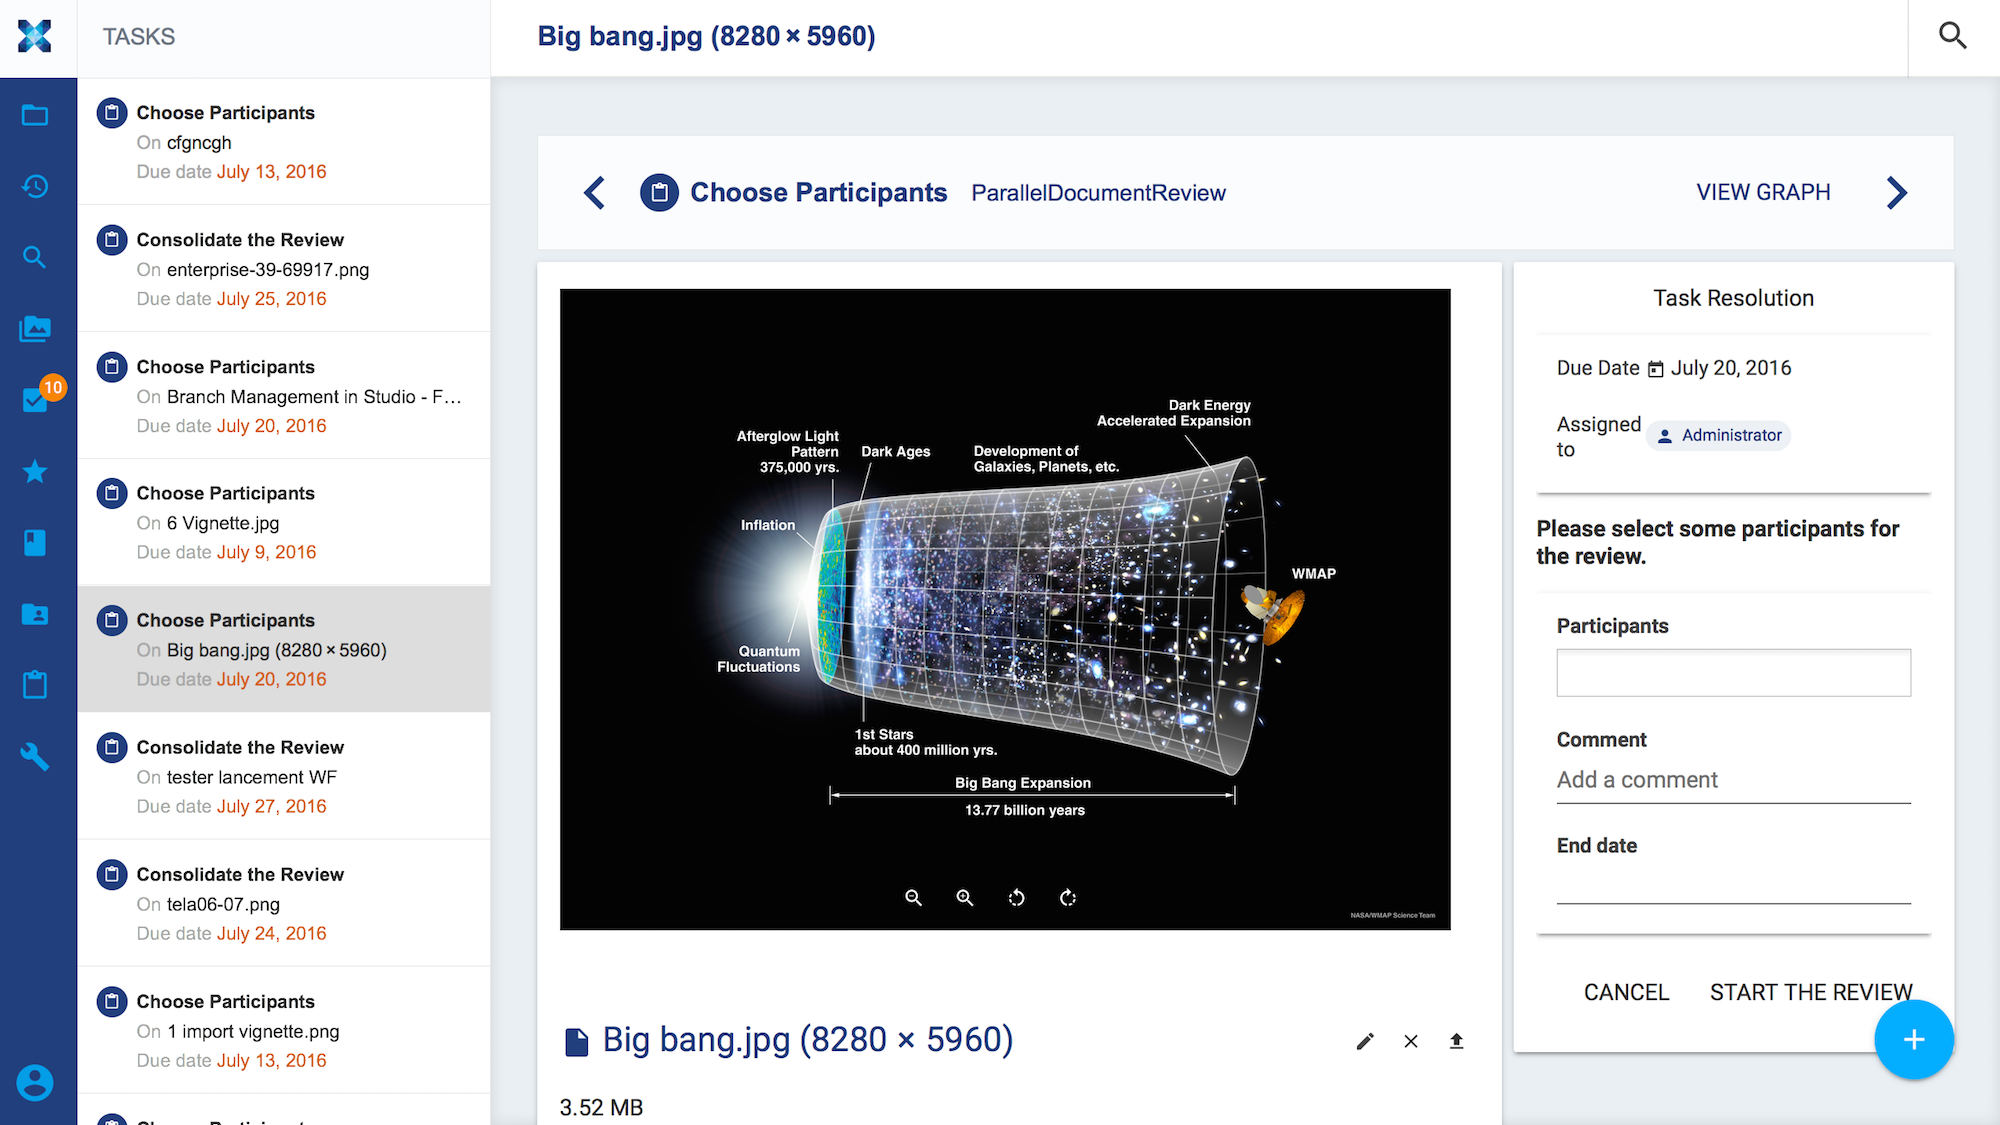The height and width of the screenshot is (1125, 2000).
Task: Click the Administrator assignee tag
Action: pos(1719,435)
